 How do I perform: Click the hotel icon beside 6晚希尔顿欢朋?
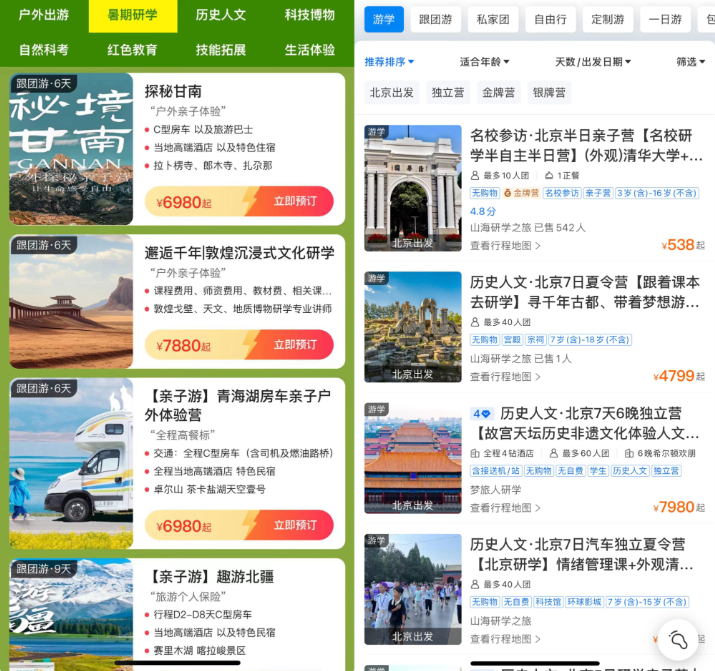(x=628, y=454)
